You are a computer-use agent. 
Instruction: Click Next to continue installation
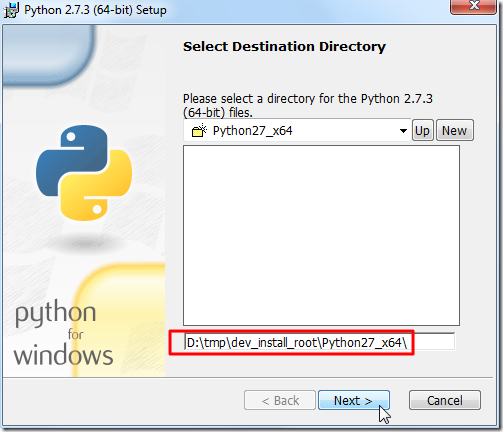pyautogui.click(x=354, y=400)
